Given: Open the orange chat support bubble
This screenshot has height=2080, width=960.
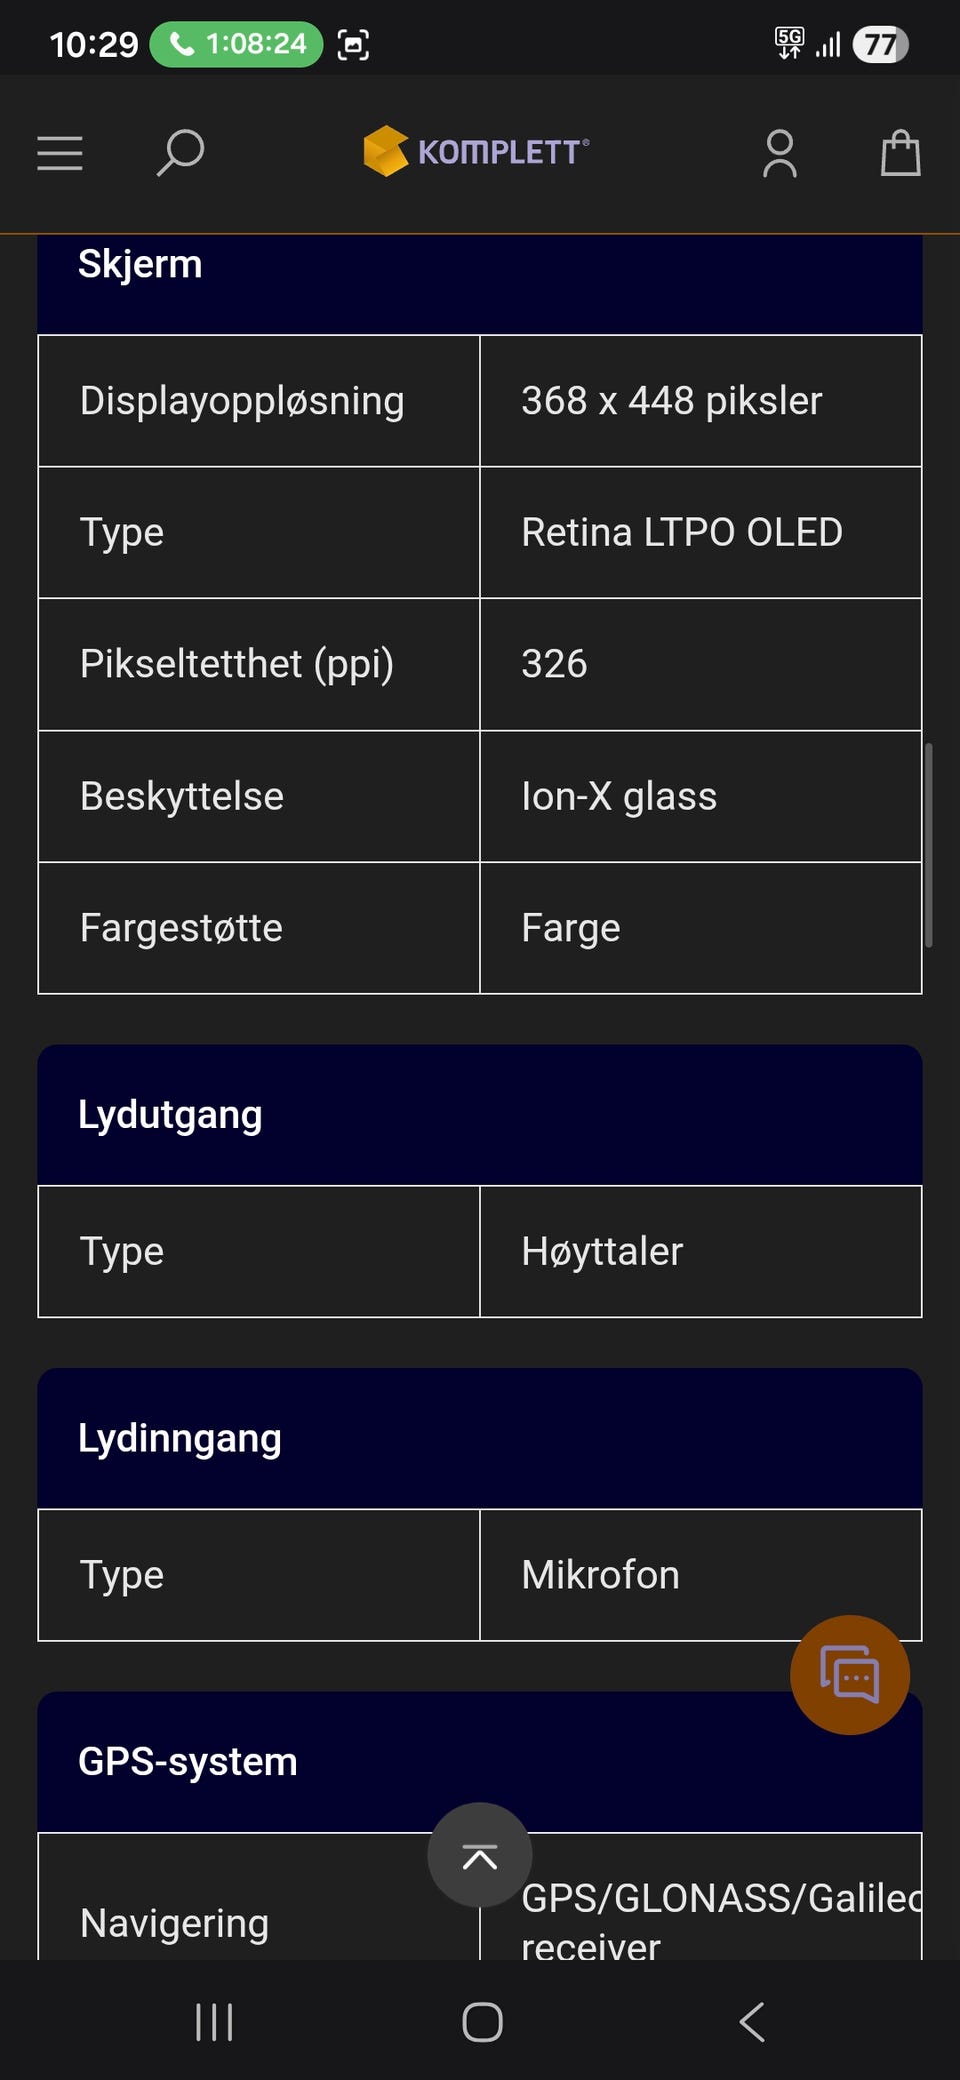Looking at the screenshot, I should point(850,1674).
